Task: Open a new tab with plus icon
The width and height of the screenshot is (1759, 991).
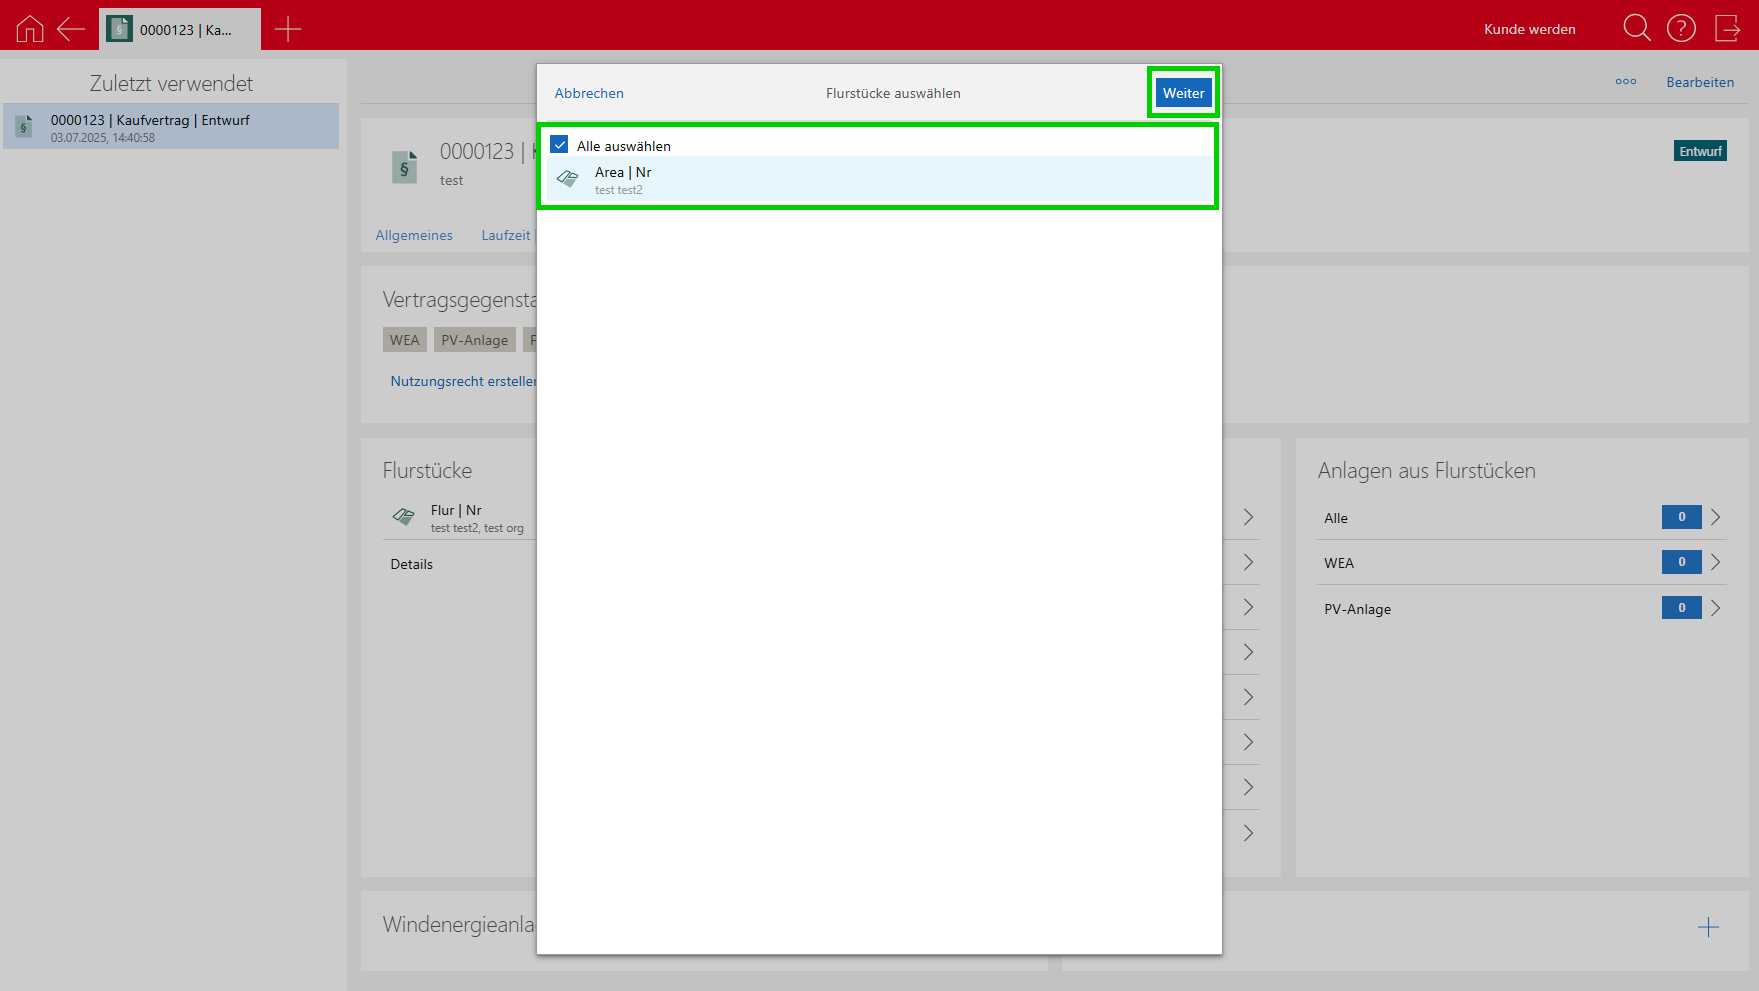Action: coord(288,29)
